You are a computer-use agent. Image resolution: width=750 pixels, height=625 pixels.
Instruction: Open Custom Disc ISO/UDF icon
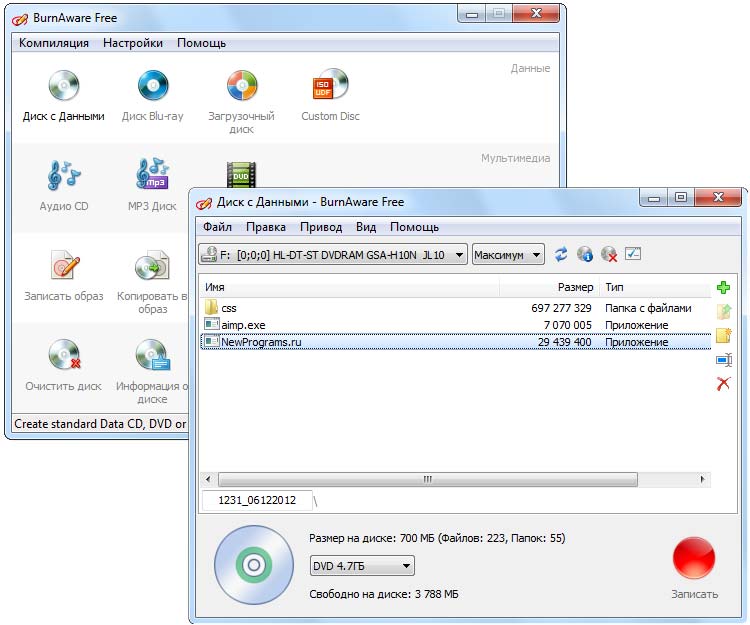pyautogui.click(x=330, y=96)
